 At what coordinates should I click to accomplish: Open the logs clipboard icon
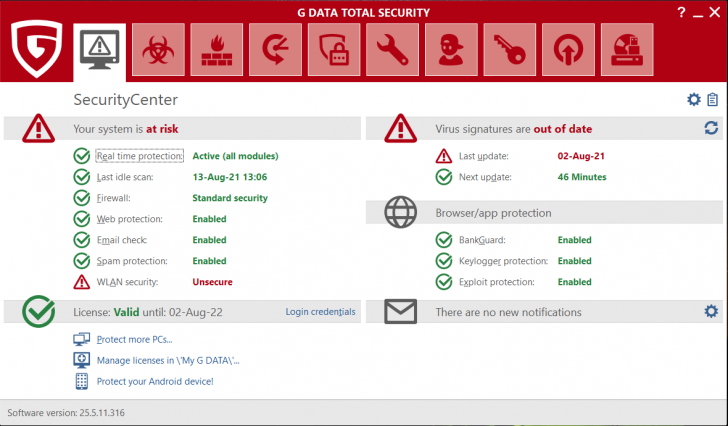pos(713,99)
